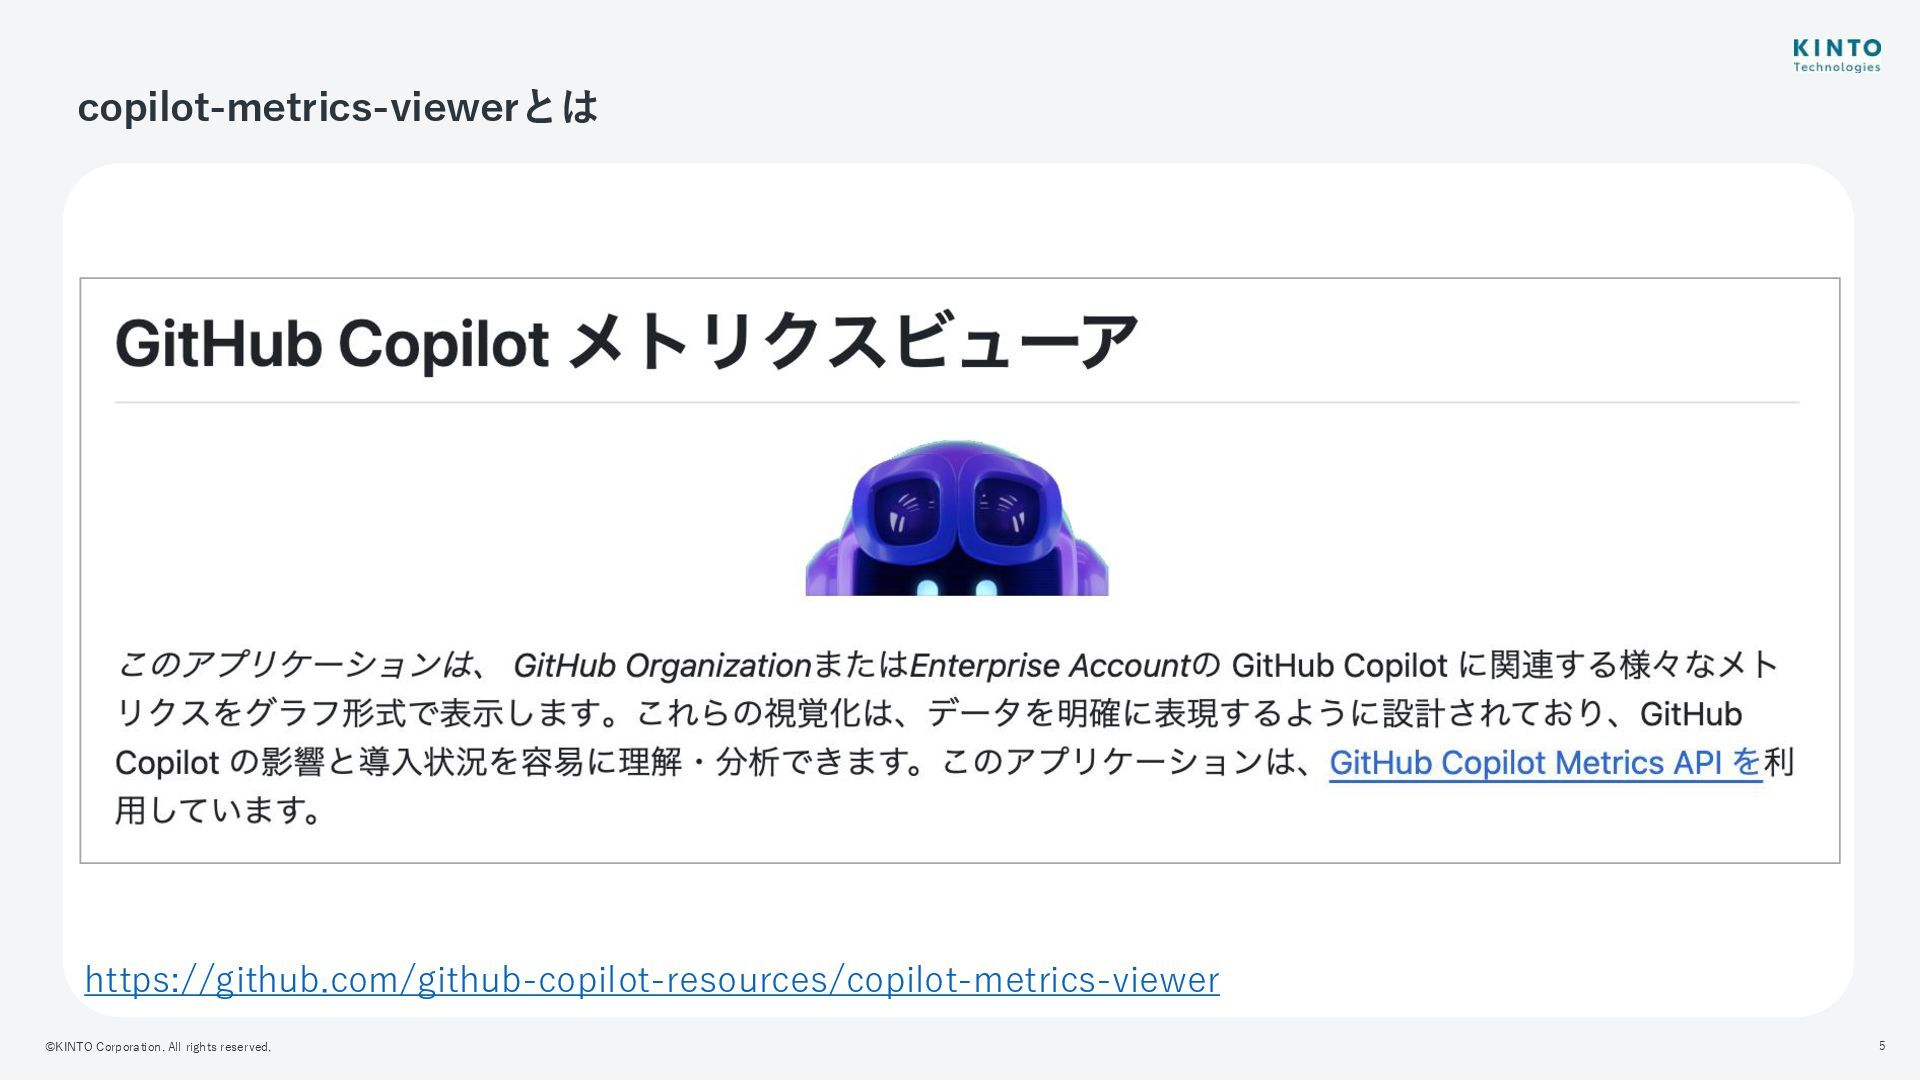Click the italic 'GitHub Organization' text
The height and width of the screenshot is (1080, 1920).
tap(662, 665)
